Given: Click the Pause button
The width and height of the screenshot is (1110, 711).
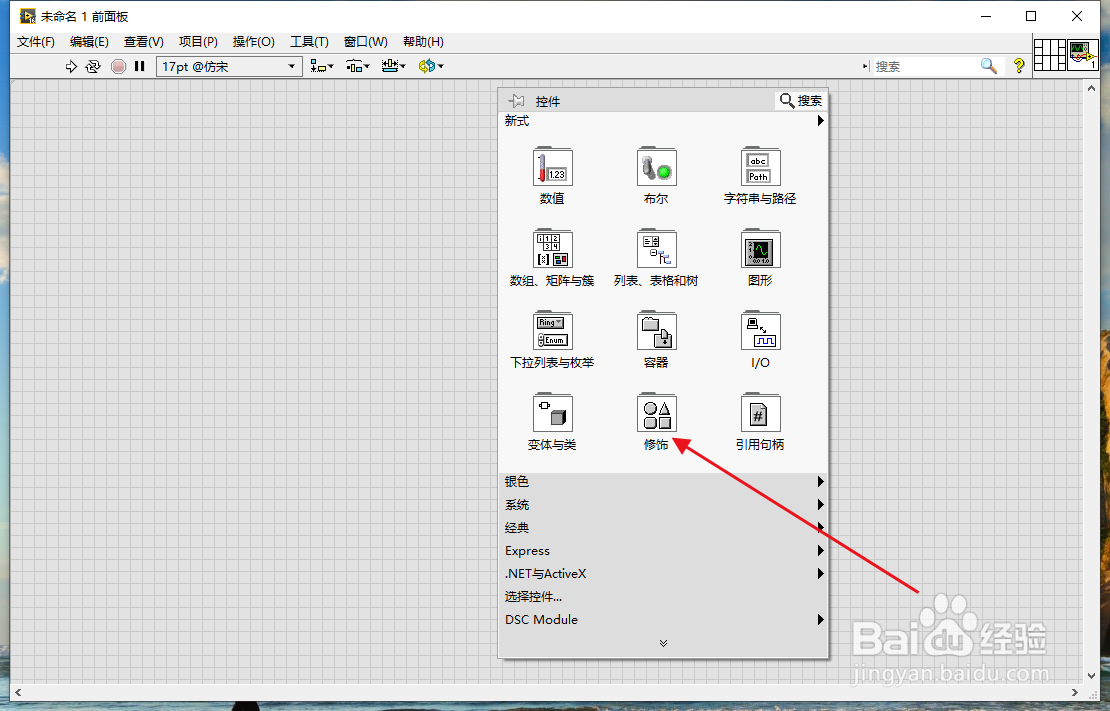Looking at the screenshot, I should tap(139, 67).
